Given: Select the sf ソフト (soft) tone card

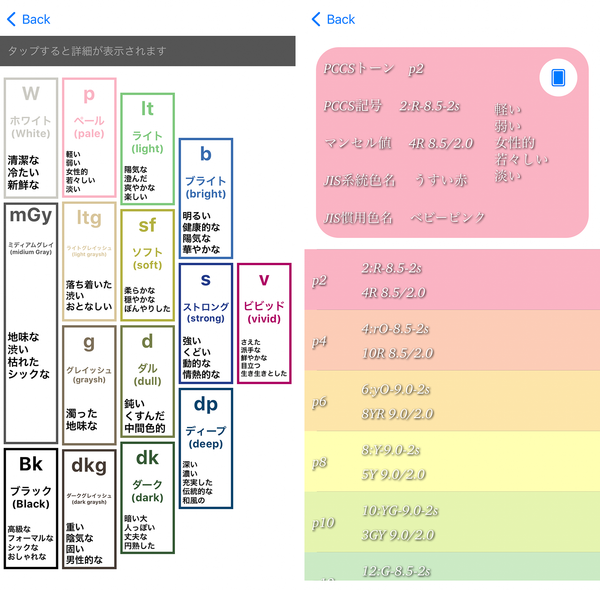Looking at the screenshot, I should (148, 265).
